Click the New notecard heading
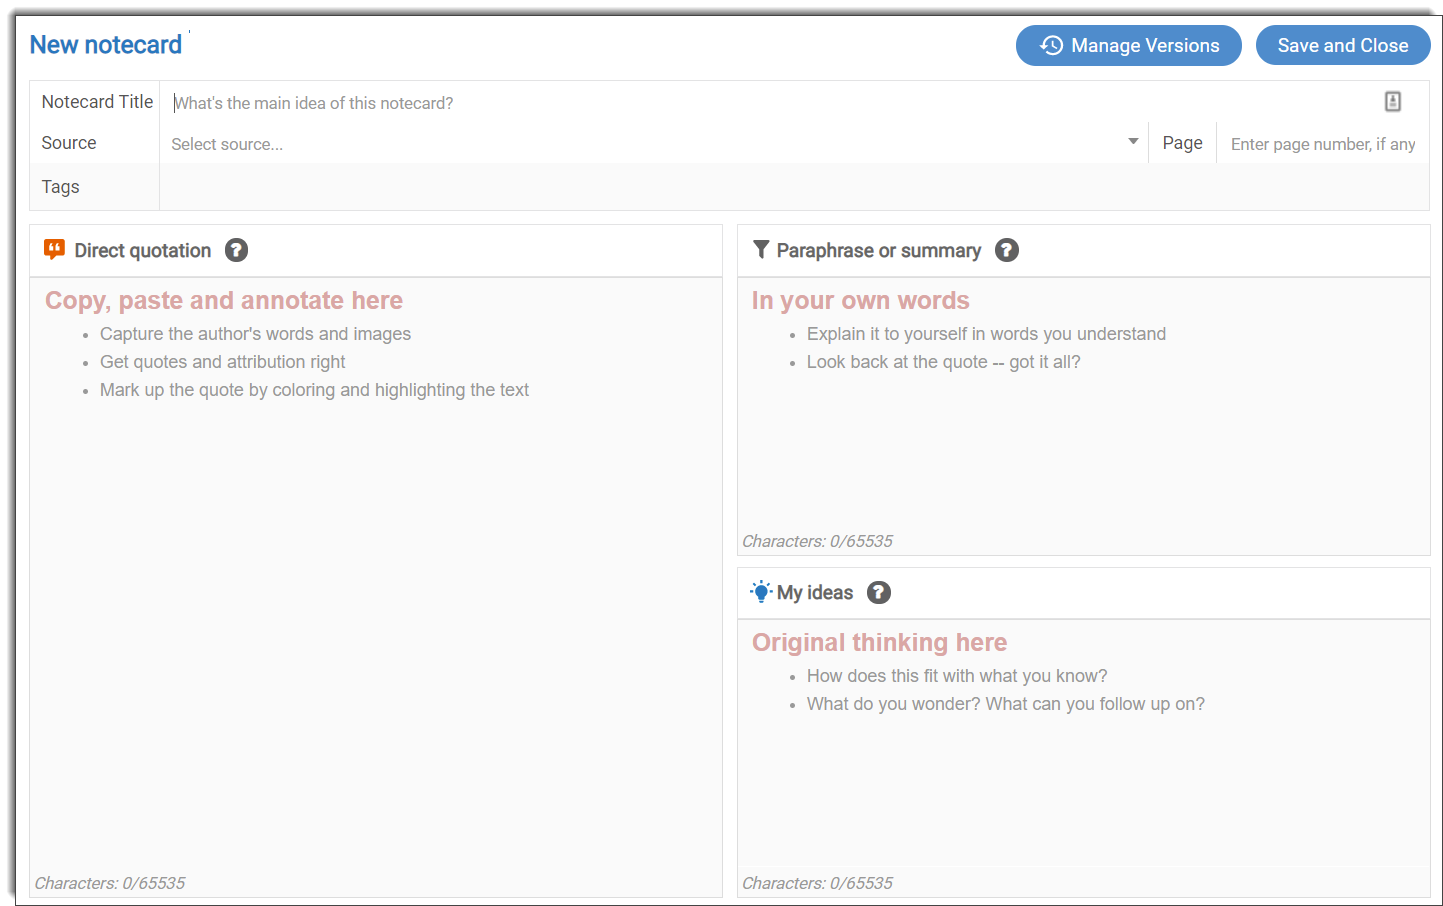Viewport: 1443px width, 906px height. pyautogui.click(x=106, y=45)
